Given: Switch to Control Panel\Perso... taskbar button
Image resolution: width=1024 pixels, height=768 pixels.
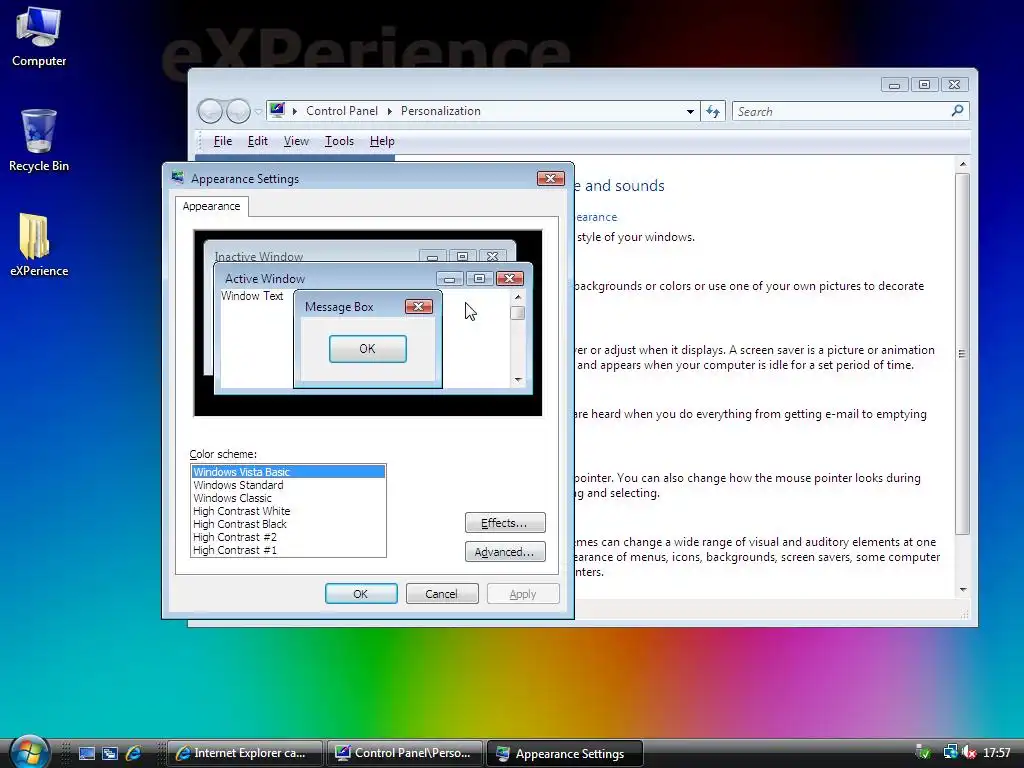Looking at the screenshot, I should click(405, 753).
